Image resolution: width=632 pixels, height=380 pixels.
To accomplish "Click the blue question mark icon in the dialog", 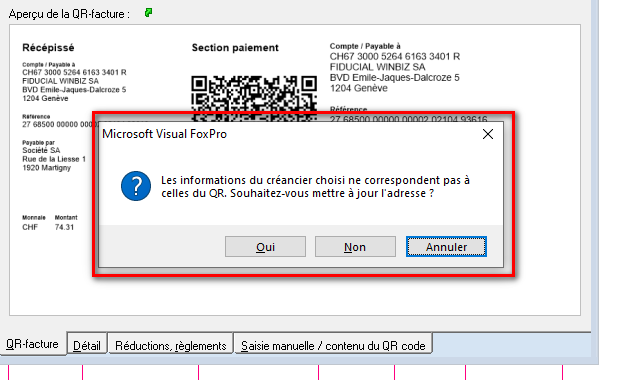I will click(136, 186).
